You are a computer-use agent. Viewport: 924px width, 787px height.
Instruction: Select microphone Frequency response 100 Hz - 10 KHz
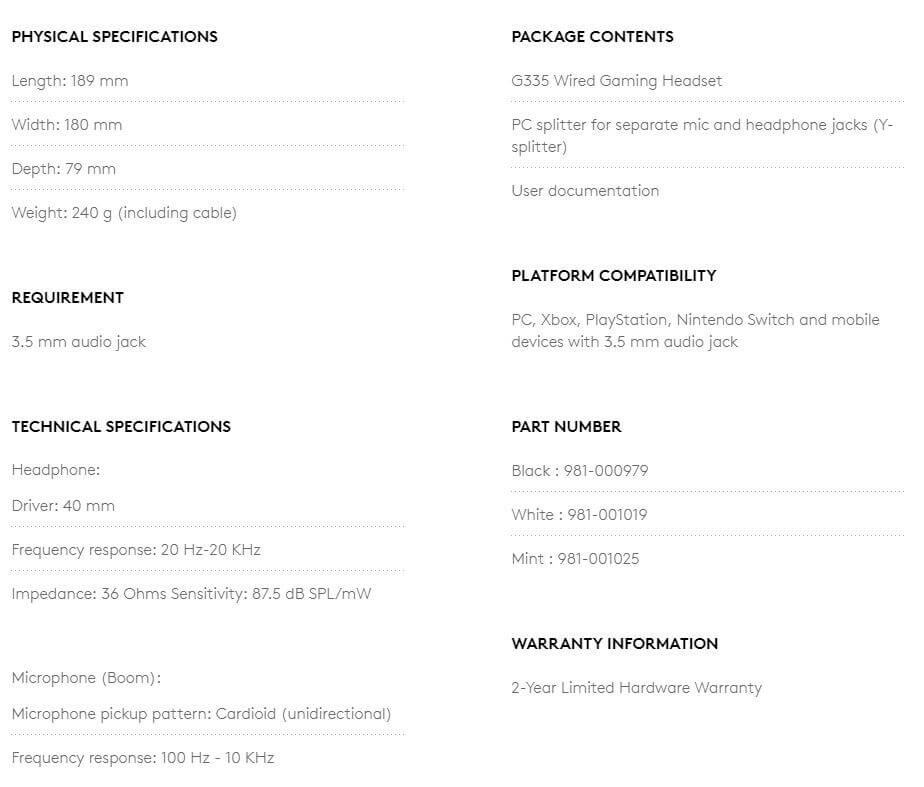coord(143,758)
